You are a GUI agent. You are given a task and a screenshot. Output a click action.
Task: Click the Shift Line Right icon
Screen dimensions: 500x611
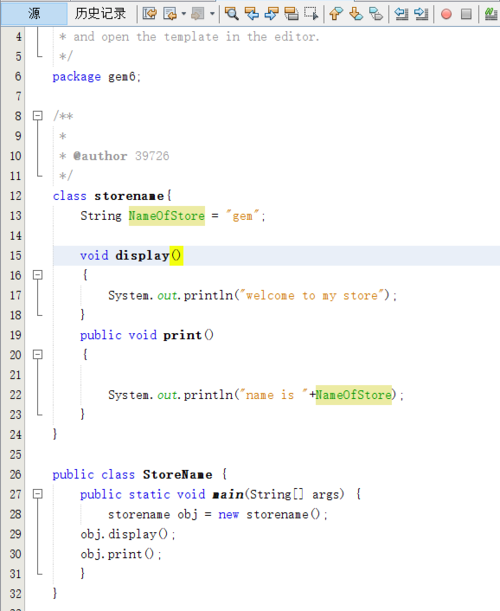pos(421,14)
